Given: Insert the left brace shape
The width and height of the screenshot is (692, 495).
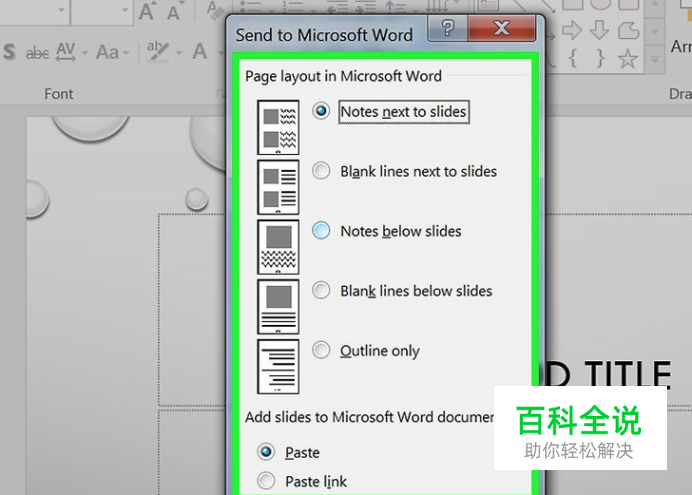Looking at the screenshot, I should pyautogui.click(x=573, y=58).
